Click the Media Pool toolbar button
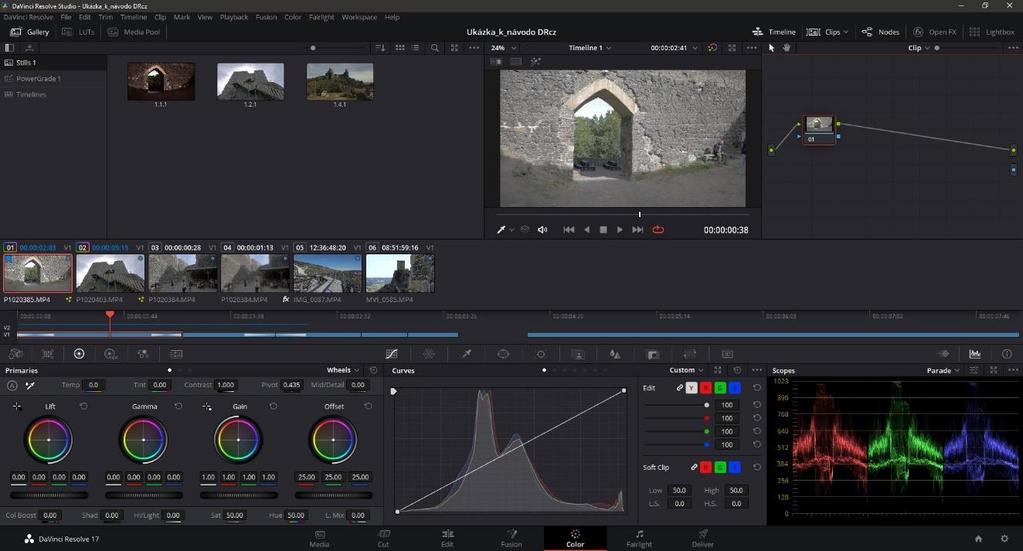The width and height of the screenshot is (1023, 551). (134, 32)
